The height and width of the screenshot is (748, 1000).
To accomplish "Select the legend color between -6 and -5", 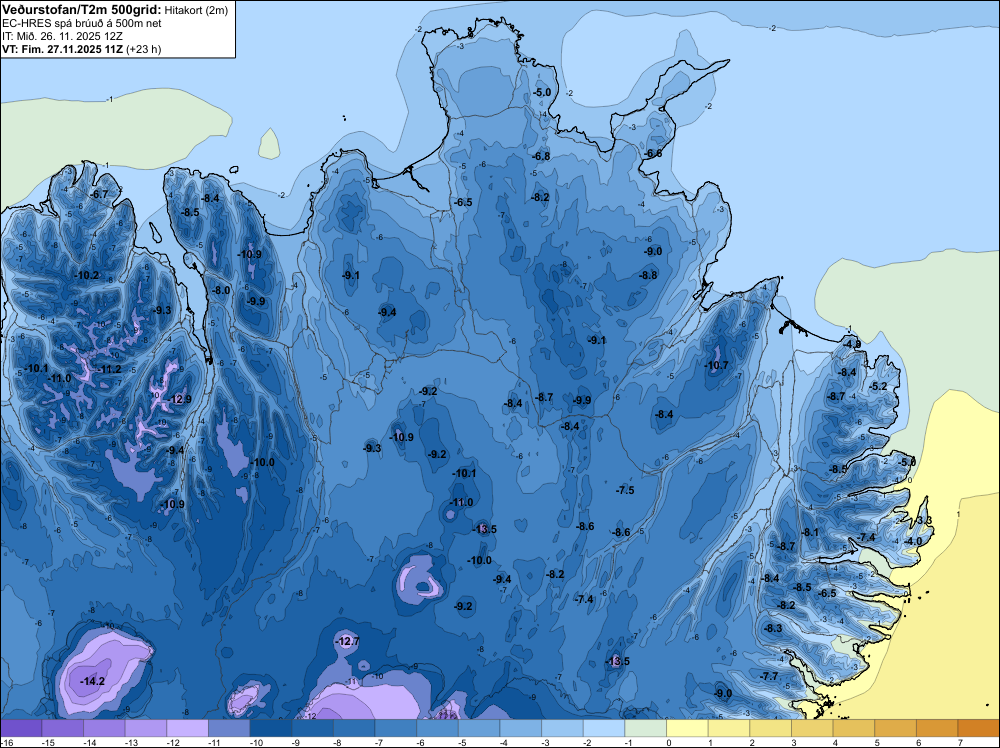I will tap(438, 728).
